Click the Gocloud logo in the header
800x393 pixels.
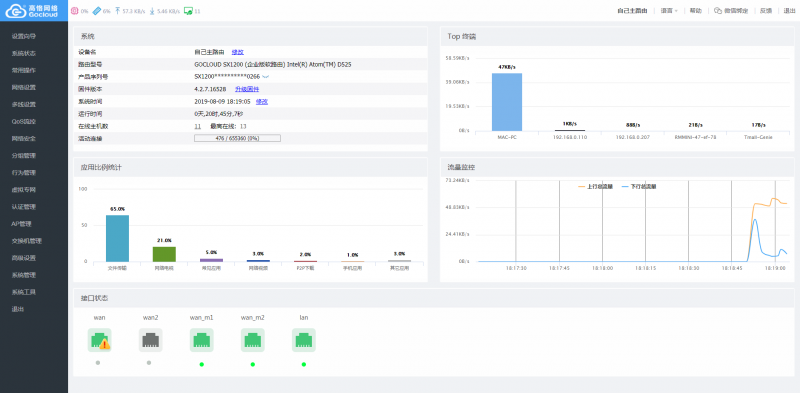(x=34, y=10)
